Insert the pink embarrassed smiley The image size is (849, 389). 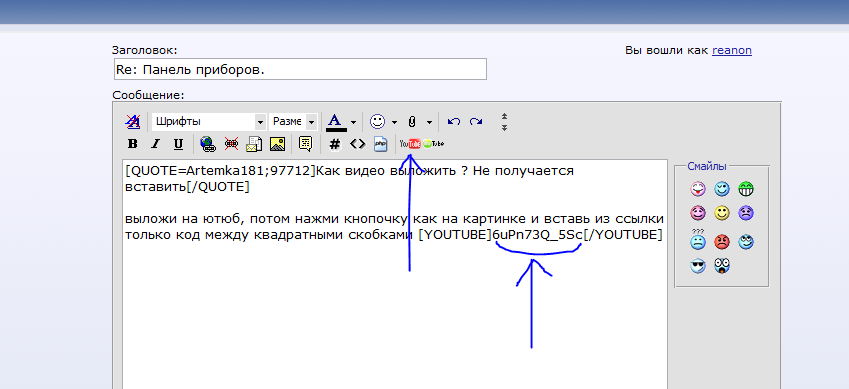698,213
